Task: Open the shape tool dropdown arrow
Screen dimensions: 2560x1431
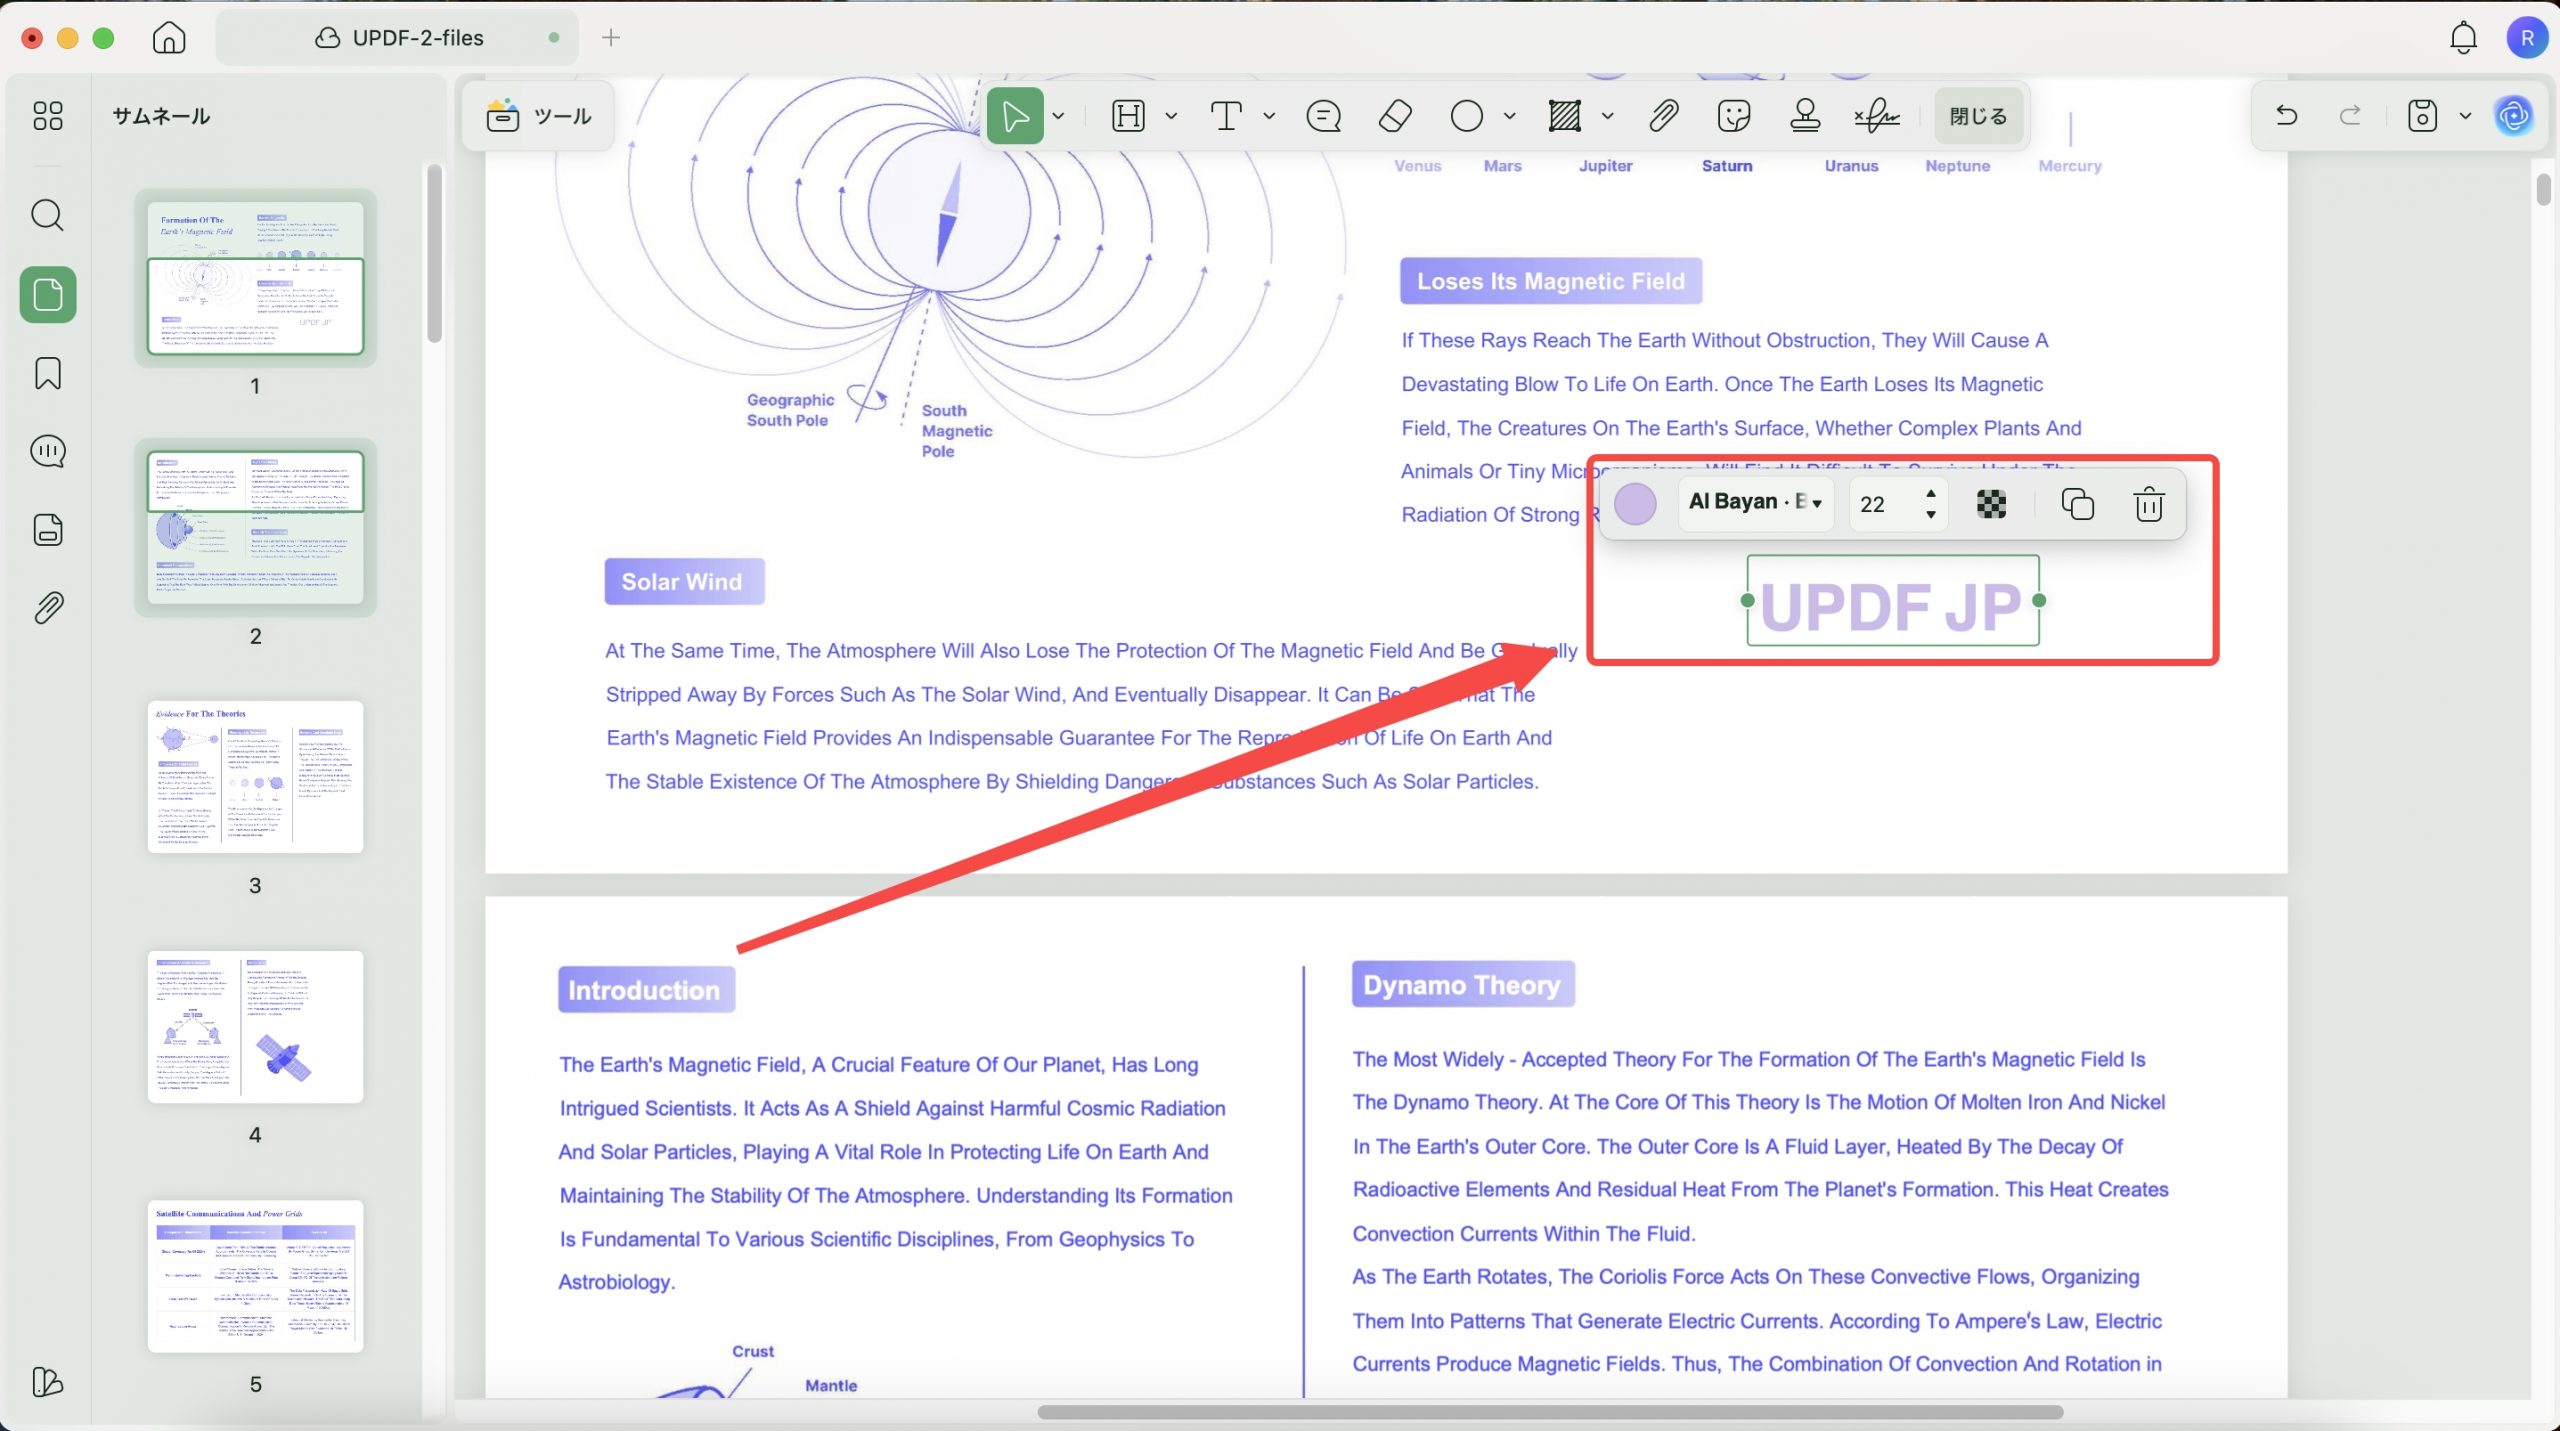Action: [1509, 116]
